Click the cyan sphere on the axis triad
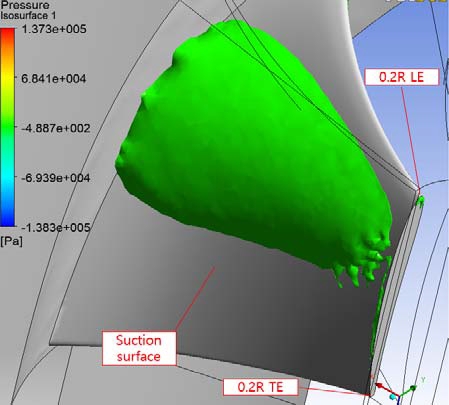The width and height of the screenshot is (449, 405). click(x=393, y=397)
